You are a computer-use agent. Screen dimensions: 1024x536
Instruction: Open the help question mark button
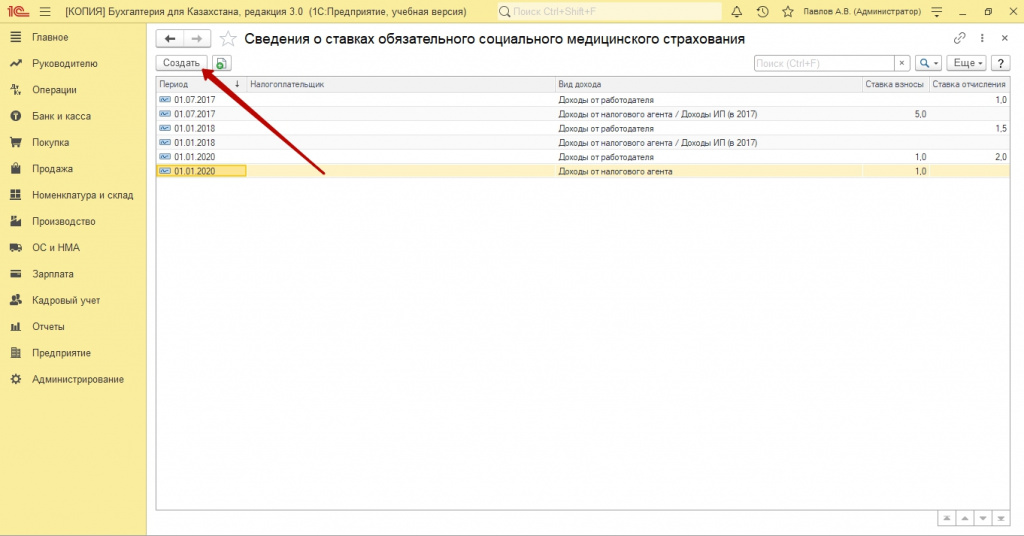click(x=1000, y=63)
